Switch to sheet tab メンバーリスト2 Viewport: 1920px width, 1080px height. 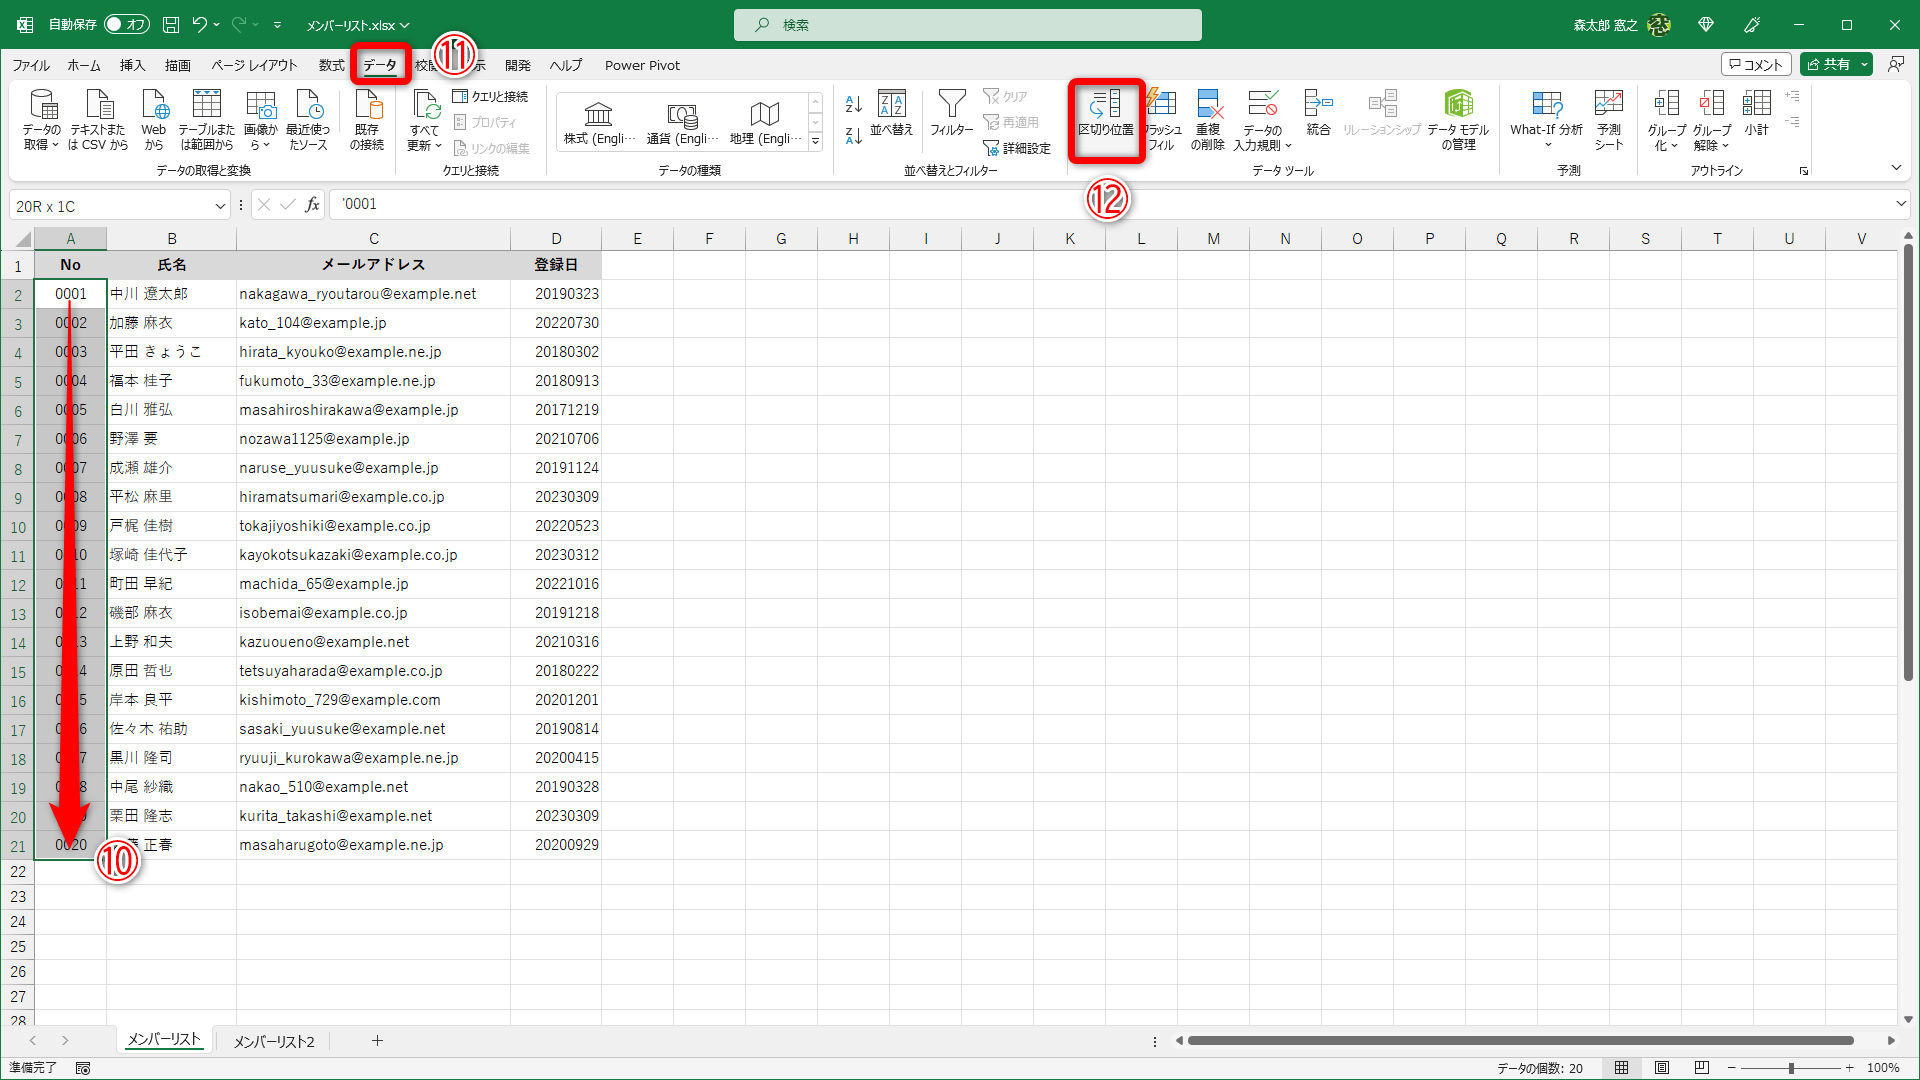pos(273,1041)
